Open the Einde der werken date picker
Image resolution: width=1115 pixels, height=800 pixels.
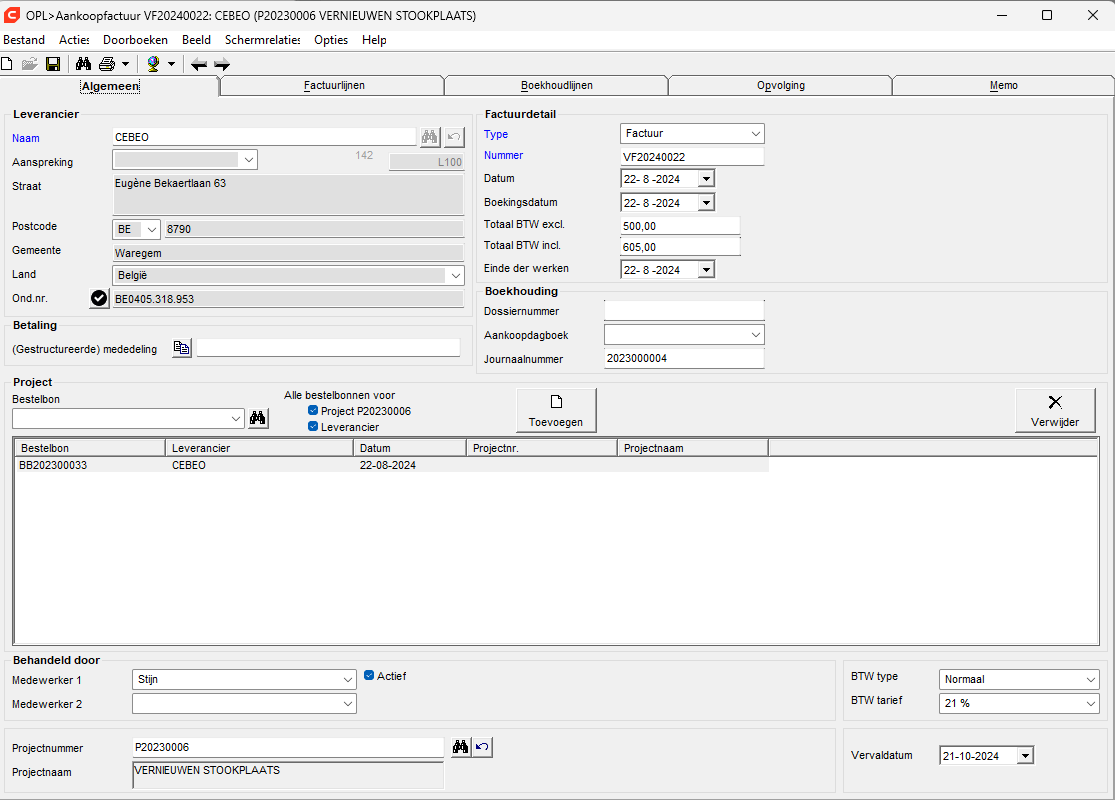pos(706,270)
